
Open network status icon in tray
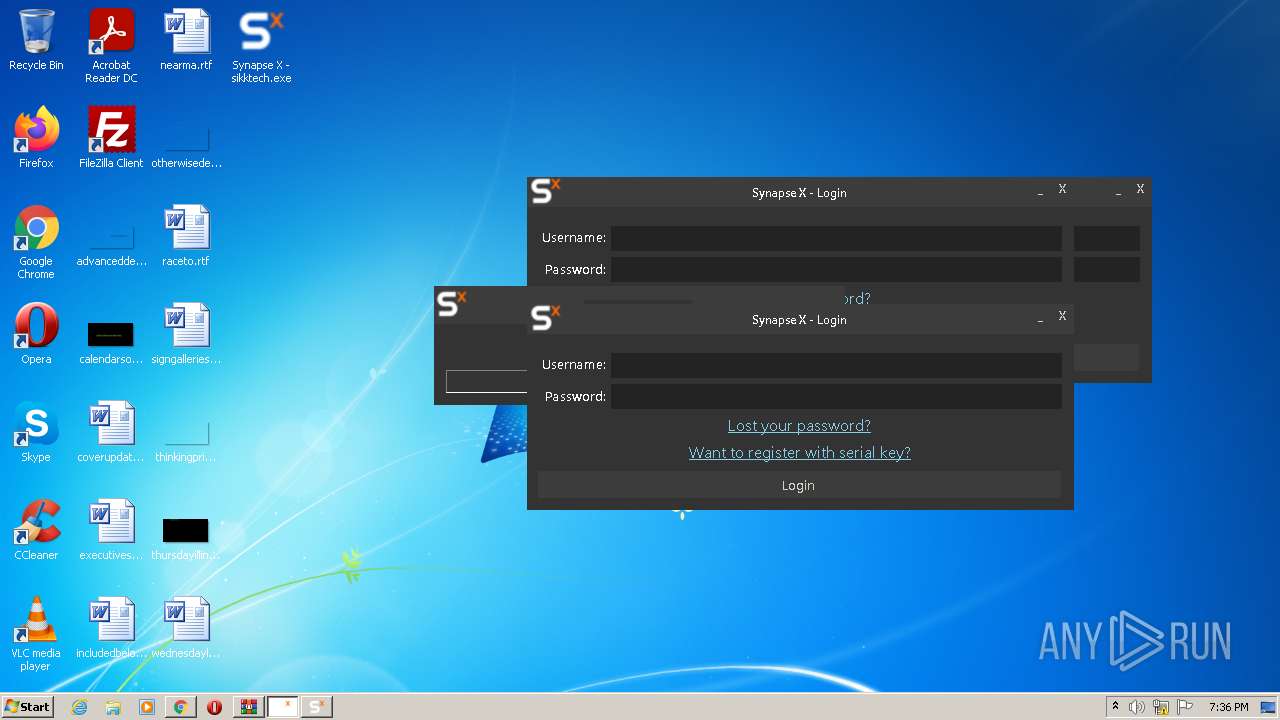click(1161, 707)
